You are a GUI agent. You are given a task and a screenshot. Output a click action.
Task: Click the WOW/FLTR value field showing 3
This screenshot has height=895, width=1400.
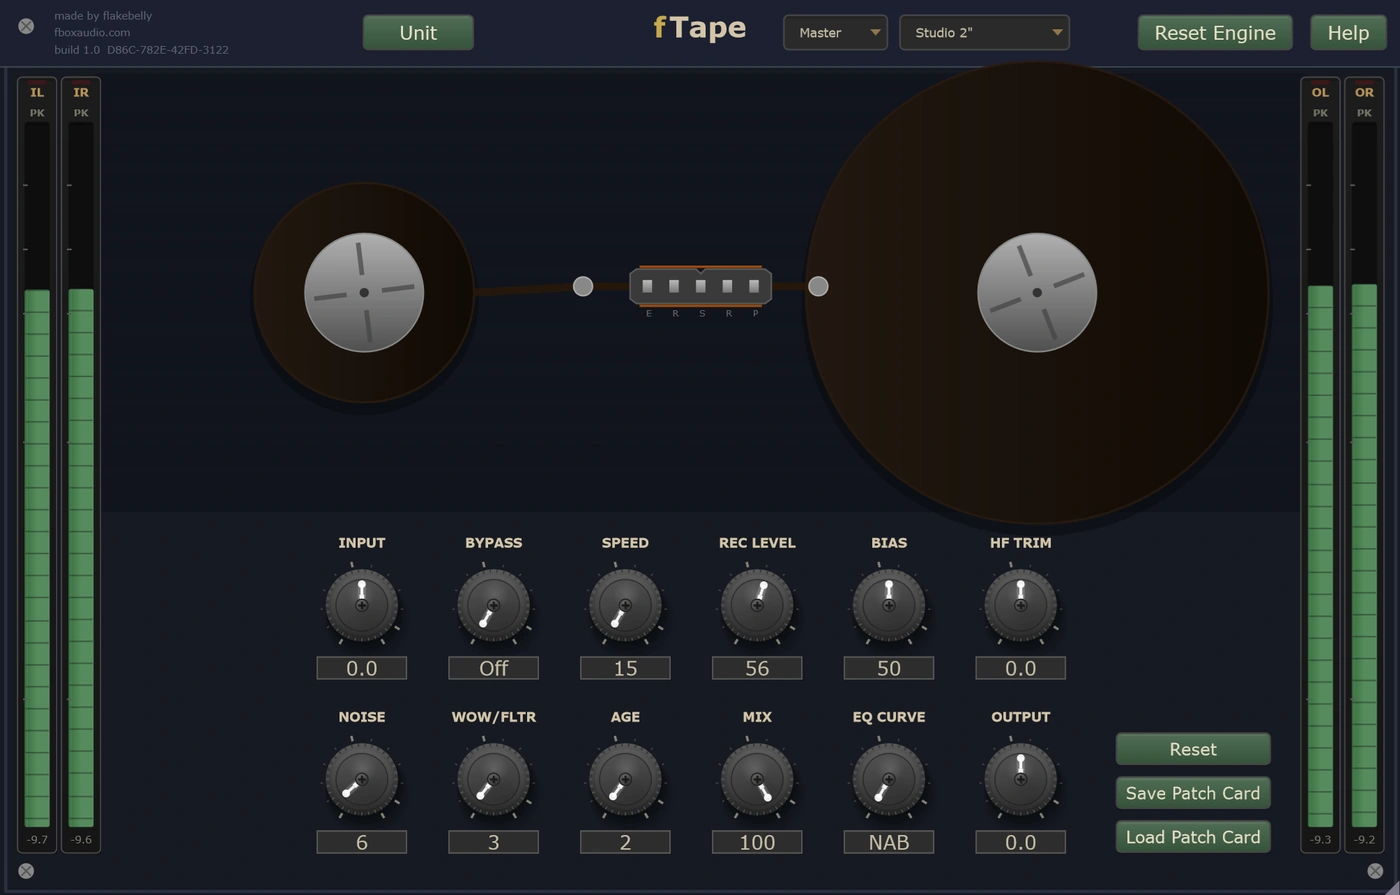(x=493, y=842)
